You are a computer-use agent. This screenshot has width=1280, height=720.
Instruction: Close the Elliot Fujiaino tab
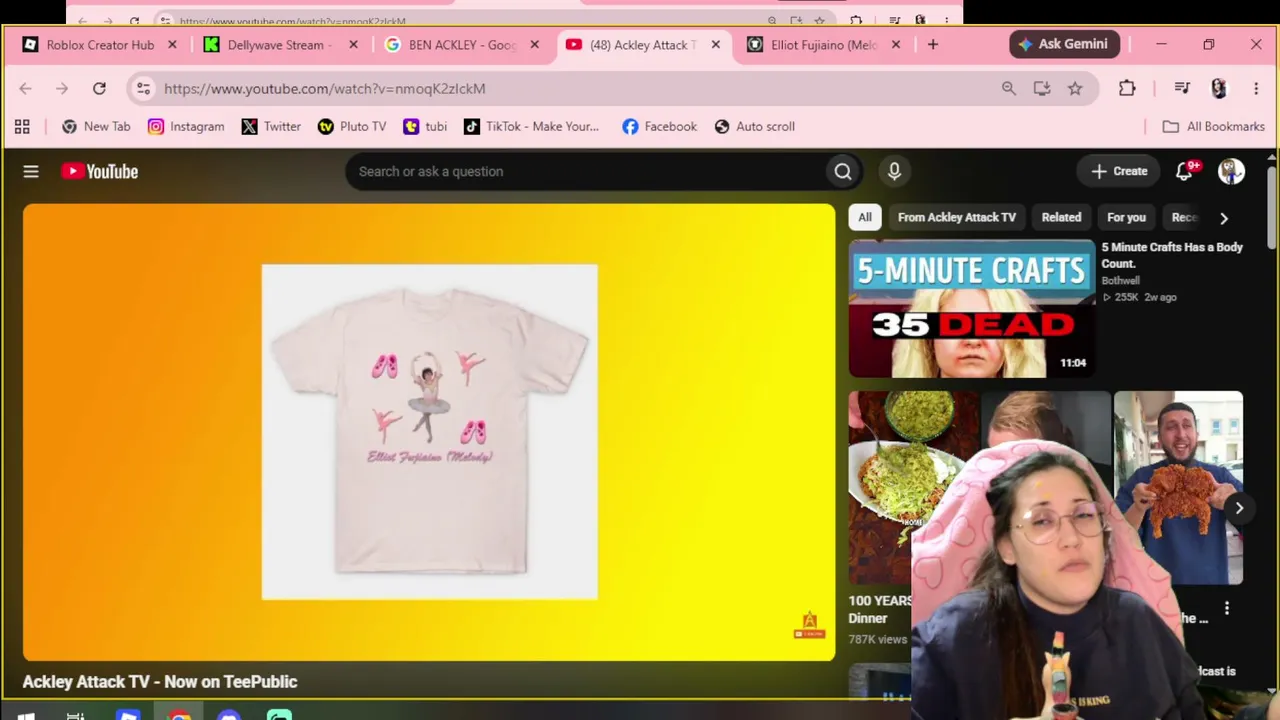click(896, 45)
